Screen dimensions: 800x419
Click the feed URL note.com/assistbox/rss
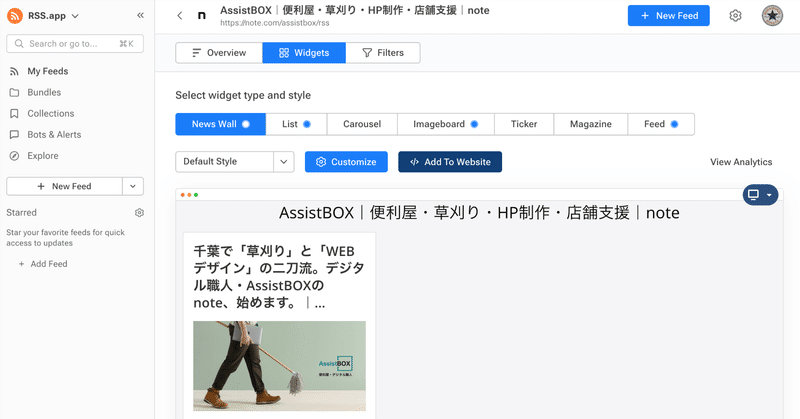274,23
